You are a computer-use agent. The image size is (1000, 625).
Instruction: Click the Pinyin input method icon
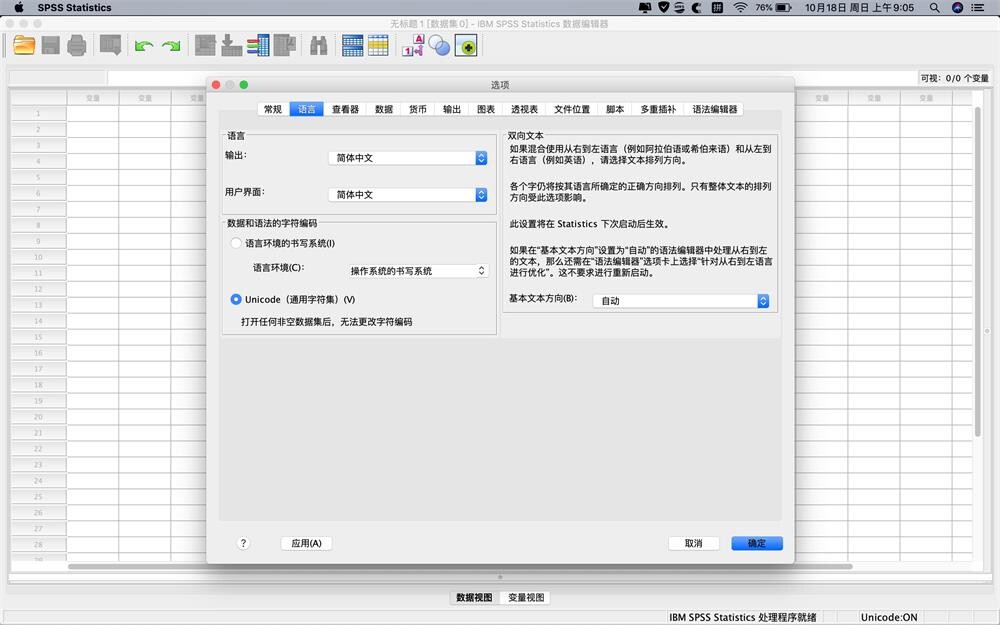[717, 8]
